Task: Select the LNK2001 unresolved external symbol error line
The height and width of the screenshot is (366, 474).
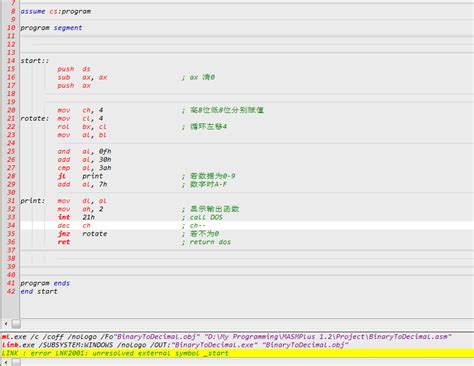Action: 237,353
